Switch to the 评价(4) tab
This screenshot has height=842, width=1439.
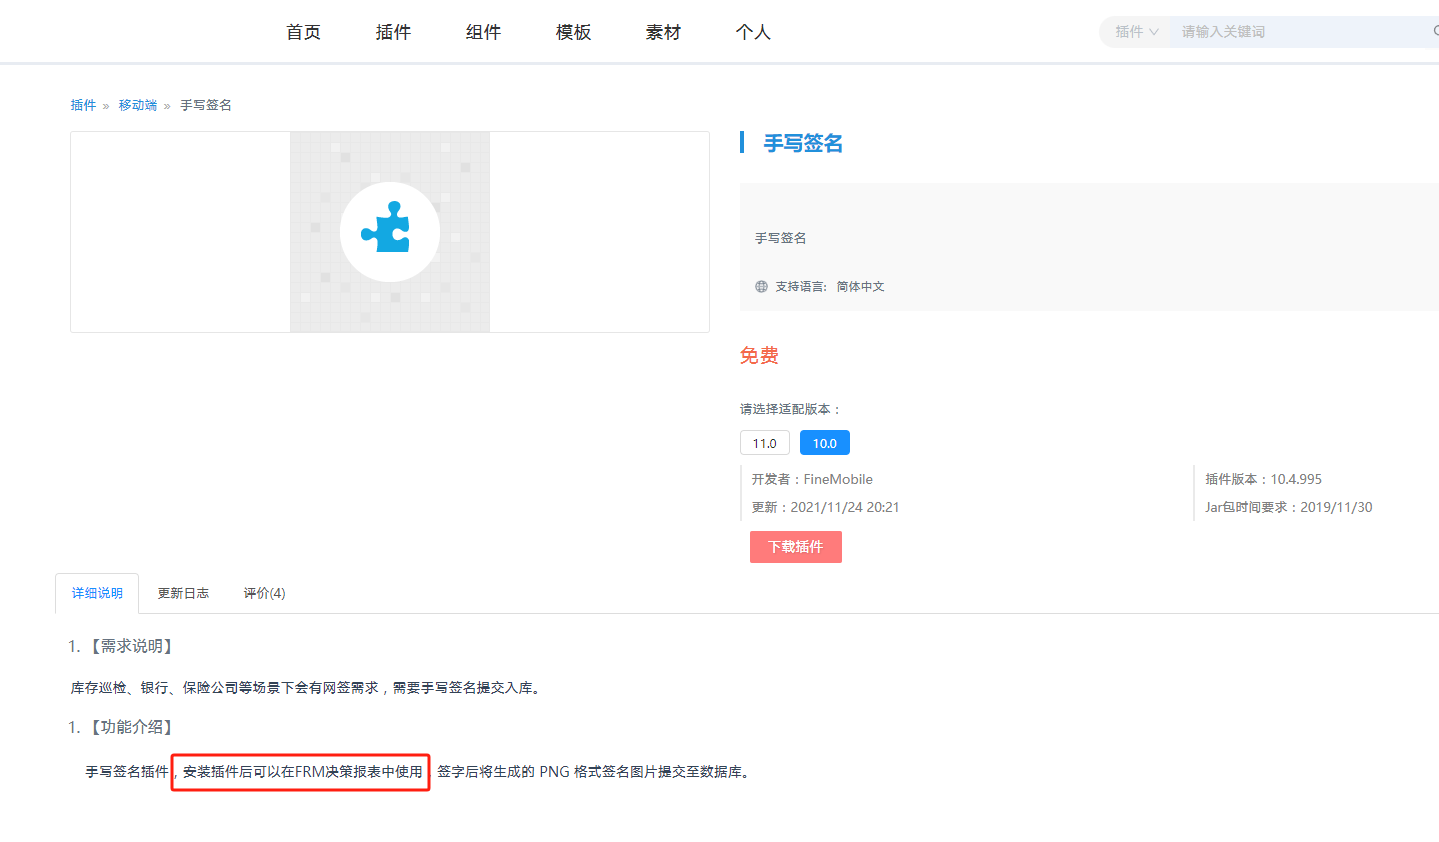pos(264,593)
